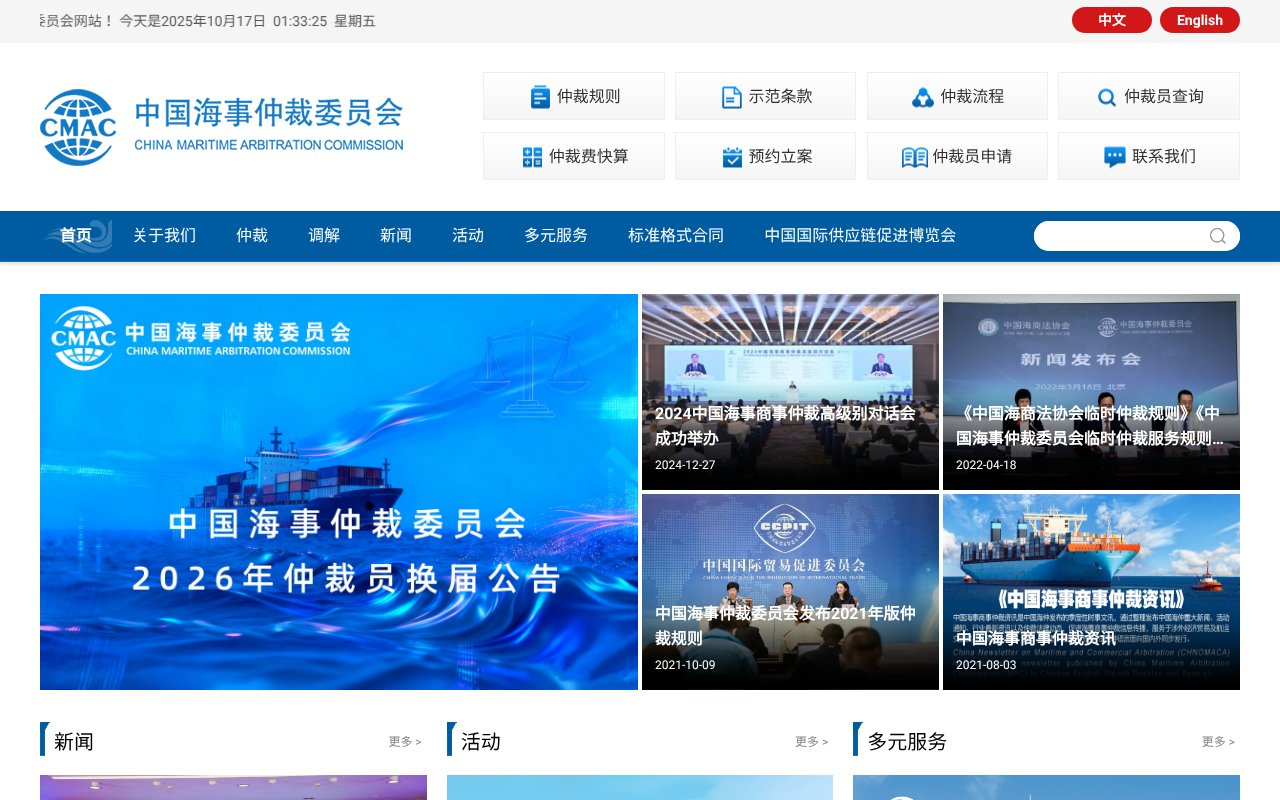1280x800 pixels.
Task: Click inside the search input field
Action: pos(1120,236)
